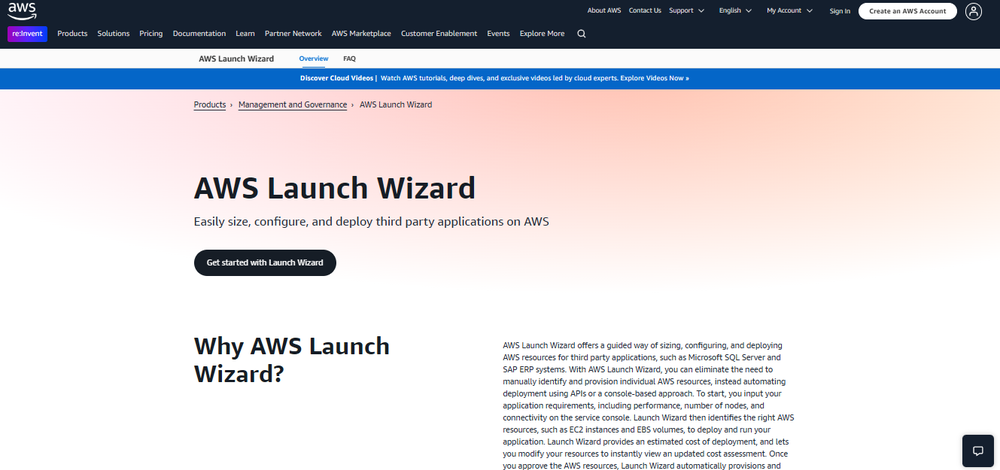The image size is (1000, 470).
Task: Switch to the Overview tab
Action: [x=313, y=59]
